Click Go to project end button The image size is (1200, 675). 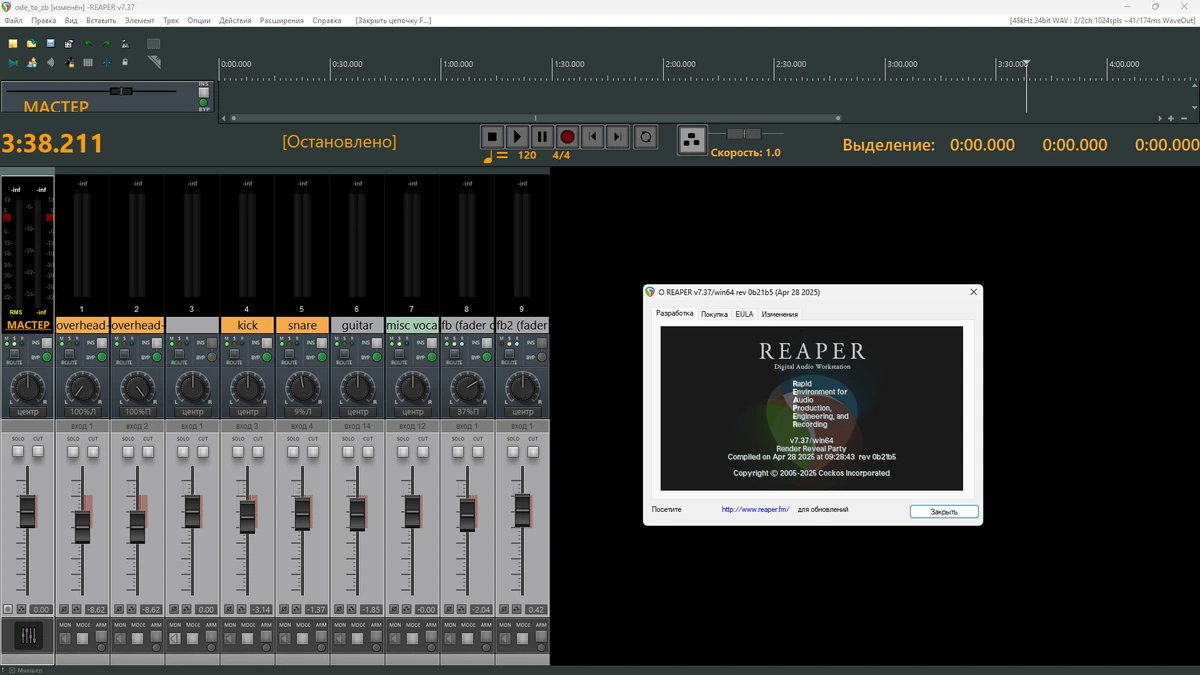tap(618, 136)
